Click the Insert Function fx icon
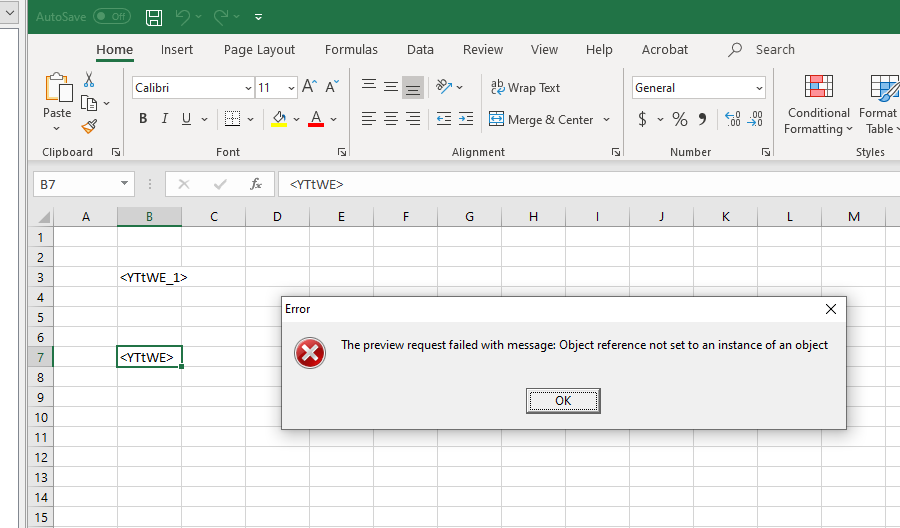This screenshot has height=528, width=900. point(256,184)
